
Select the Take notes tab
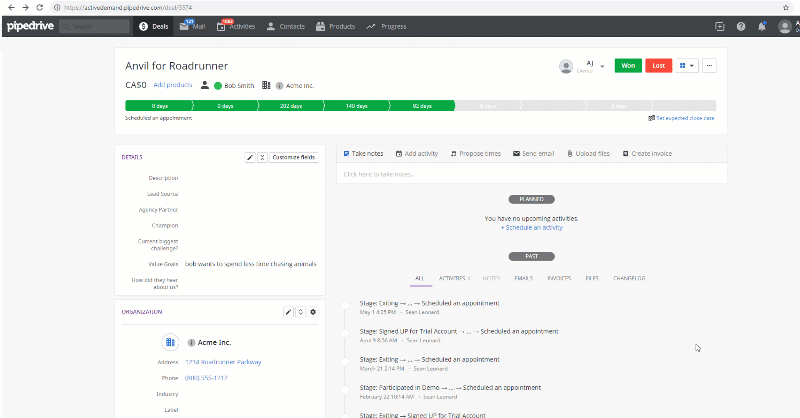[x=363, y=153]
